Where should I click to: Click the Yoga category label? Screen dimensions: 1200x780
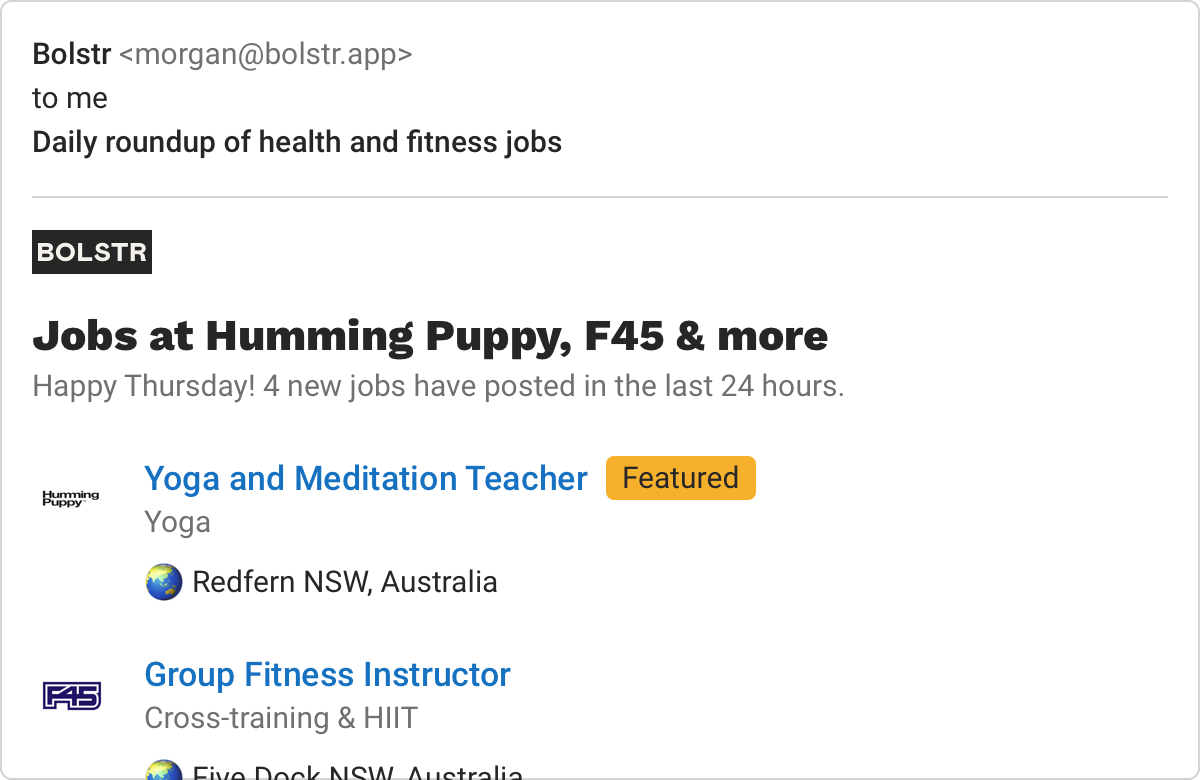178,522
